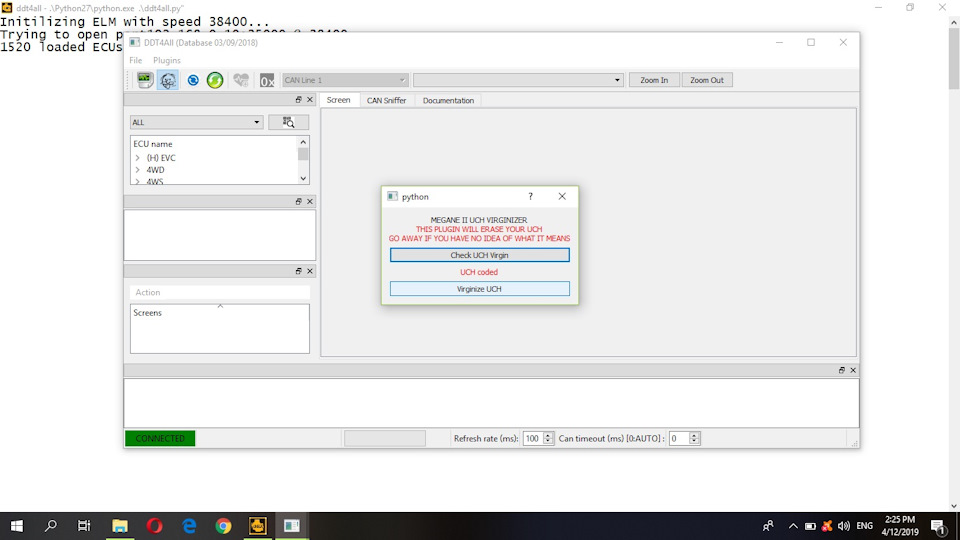960x540 pixels.
Task: Click the Refresh rate input field
Action: (x=533, y=438)
